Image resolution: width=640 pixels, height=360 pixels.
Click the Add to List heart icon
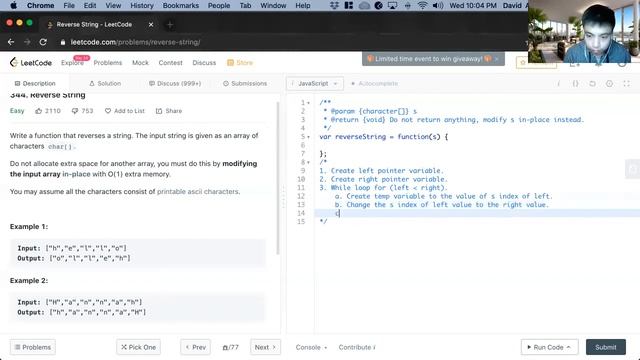click(x=108, y=111)
